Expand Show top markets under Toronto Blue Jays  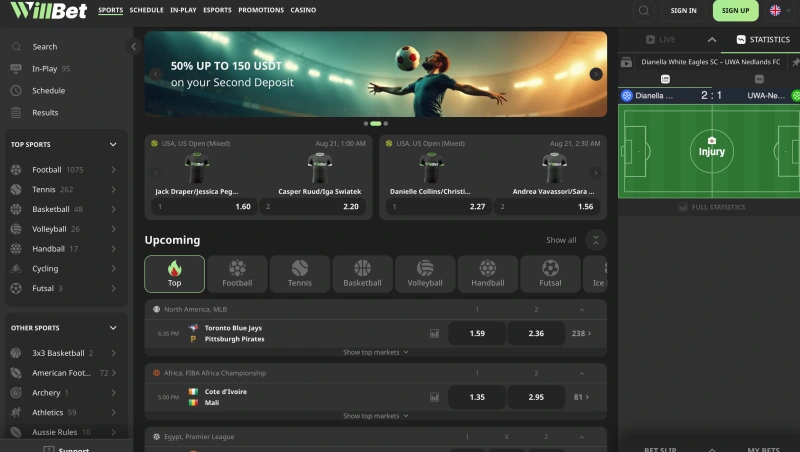[375, 352]
